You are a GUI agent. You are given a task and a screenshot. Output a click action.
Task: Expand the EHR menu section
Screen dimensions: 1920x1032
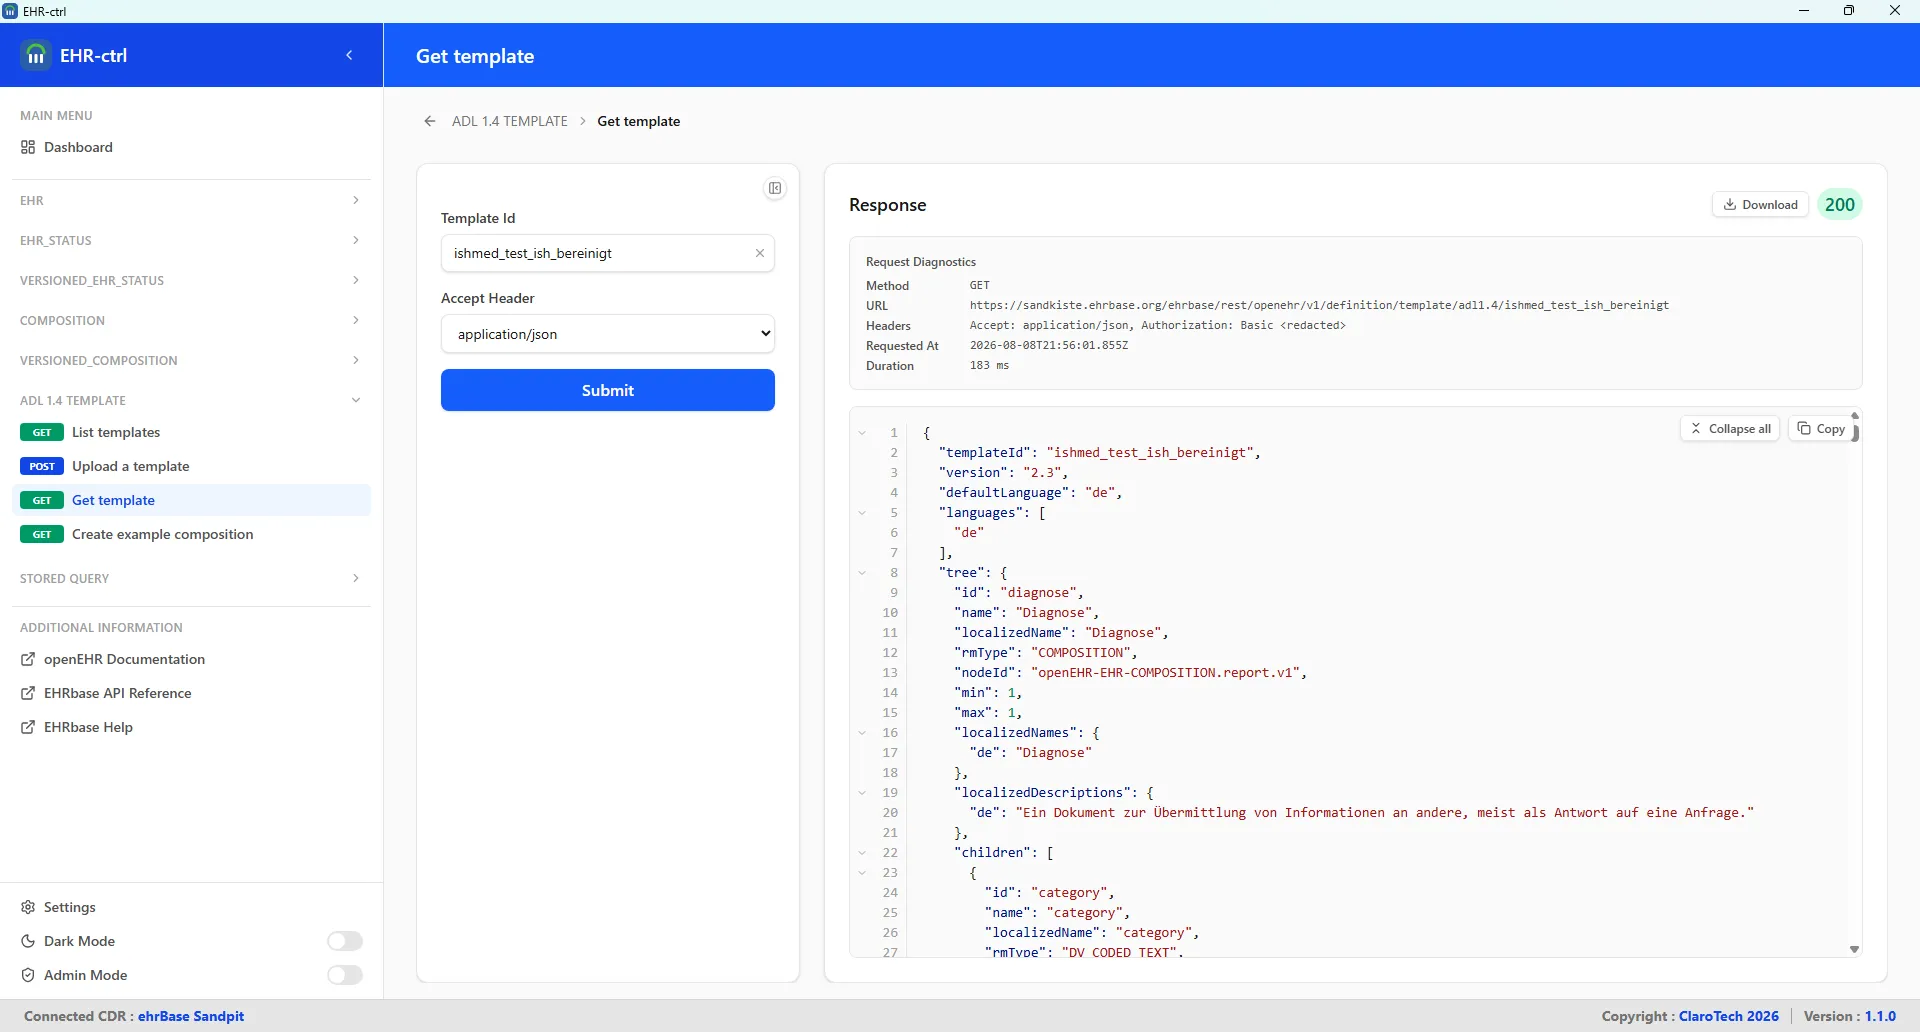(190, 200)
